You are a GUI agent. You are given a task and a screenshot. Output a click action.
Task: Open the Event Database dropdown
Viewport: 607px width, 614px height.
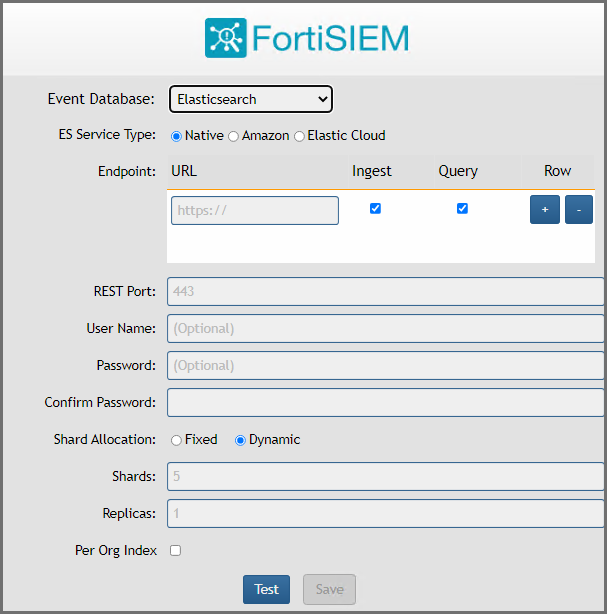(251, 99)
